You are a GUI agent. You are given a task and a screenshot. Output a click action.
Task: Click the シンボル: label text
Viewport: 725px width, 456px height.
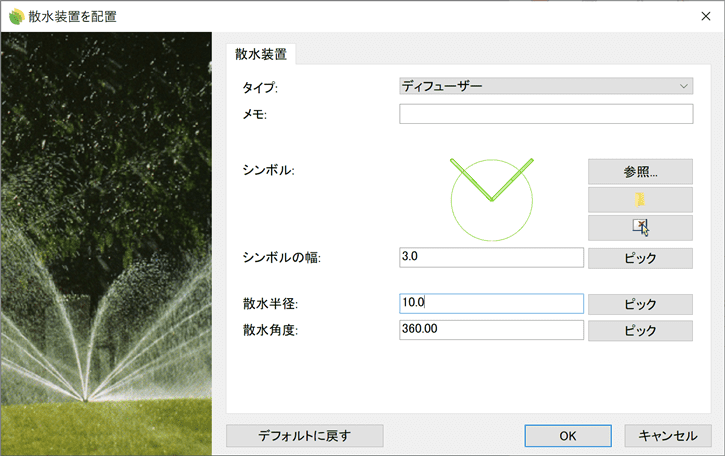269,170
